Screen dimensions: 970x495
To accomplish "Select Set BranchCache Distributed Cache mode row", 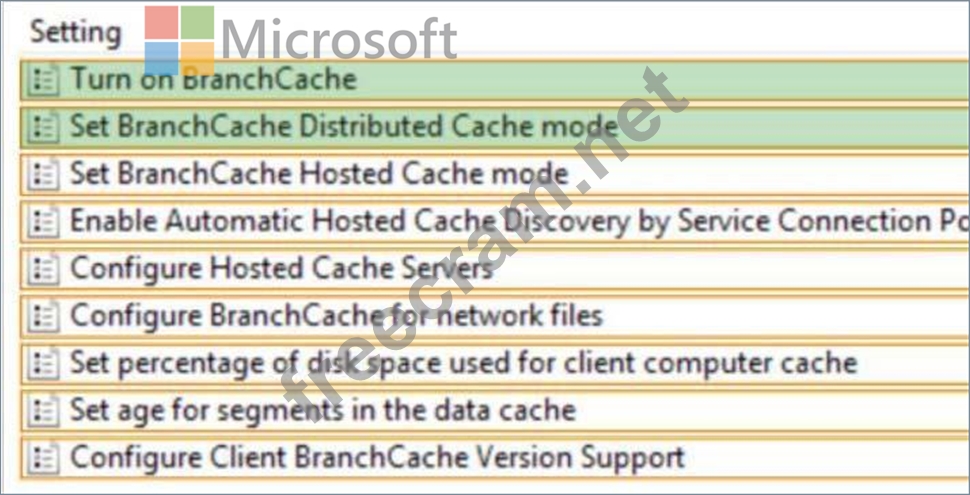I will point(495,127).
